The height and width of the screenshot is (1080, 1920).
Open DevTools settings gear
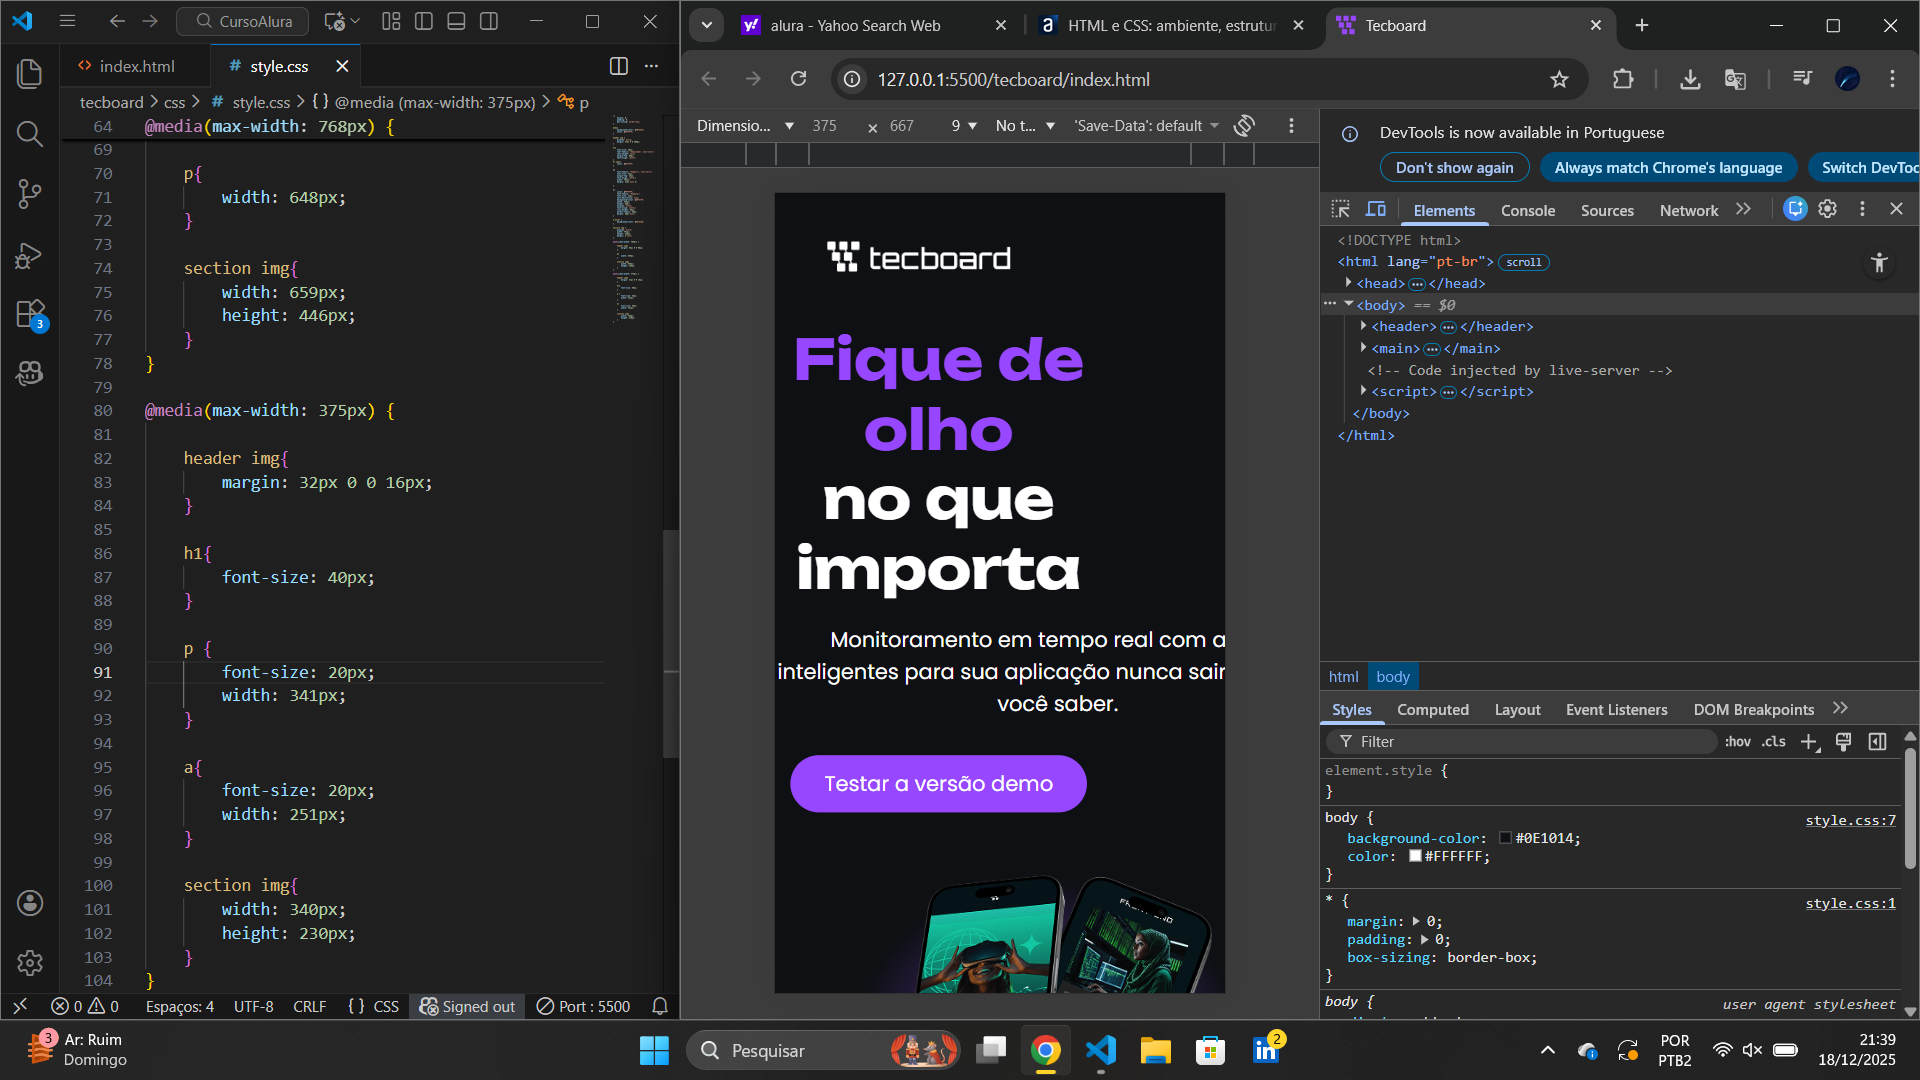pos(1828,209)
